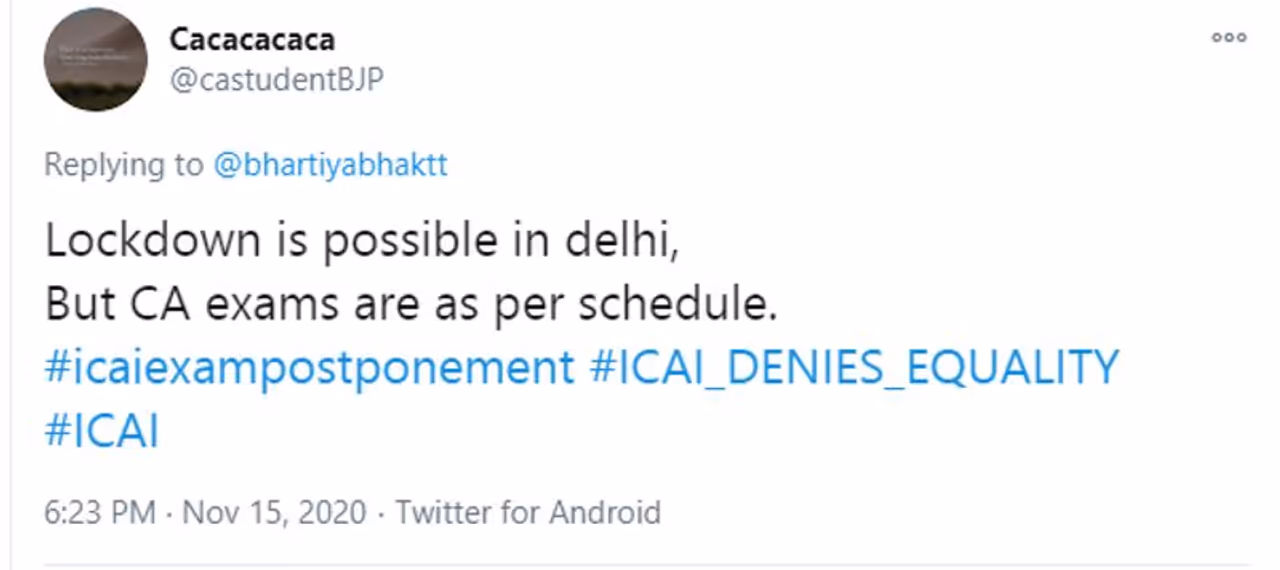
Task: Open the #ICAI_DENIES_EQUALITY hashtag
Action: (855, 368)
